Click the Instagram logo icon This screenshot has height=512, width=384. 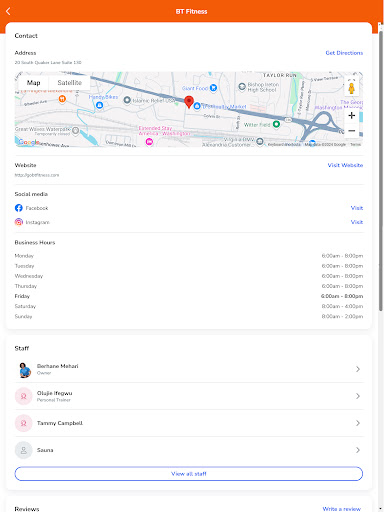(x=19, y=222)
